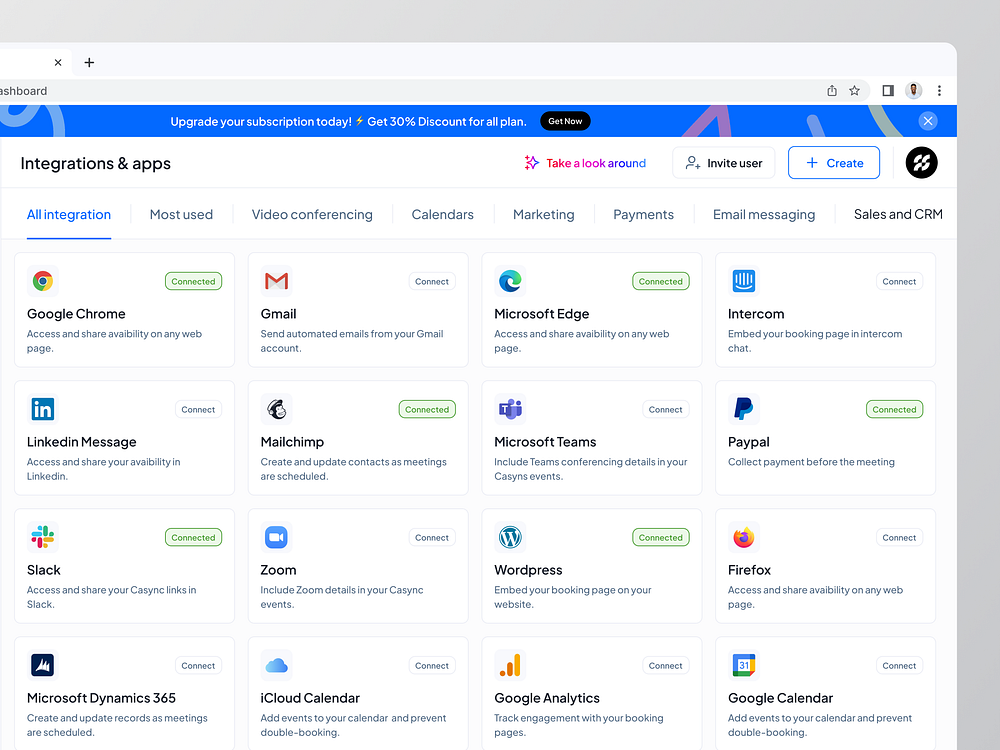The height and width of the screenshot is (750, 1000).
Task: Click the Microsoft Teams icon
Action: (x=510, y=409)
